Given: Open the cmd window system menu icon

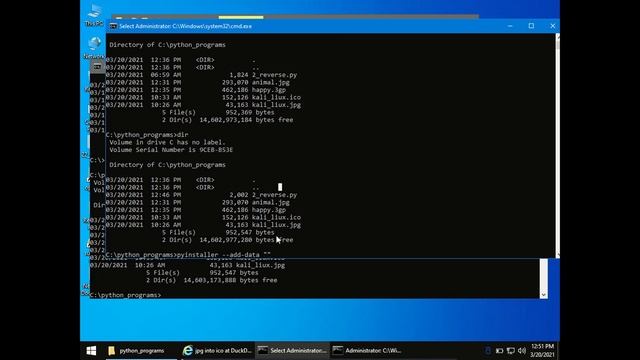Looking at the screenshot, I should click(113, 26).
